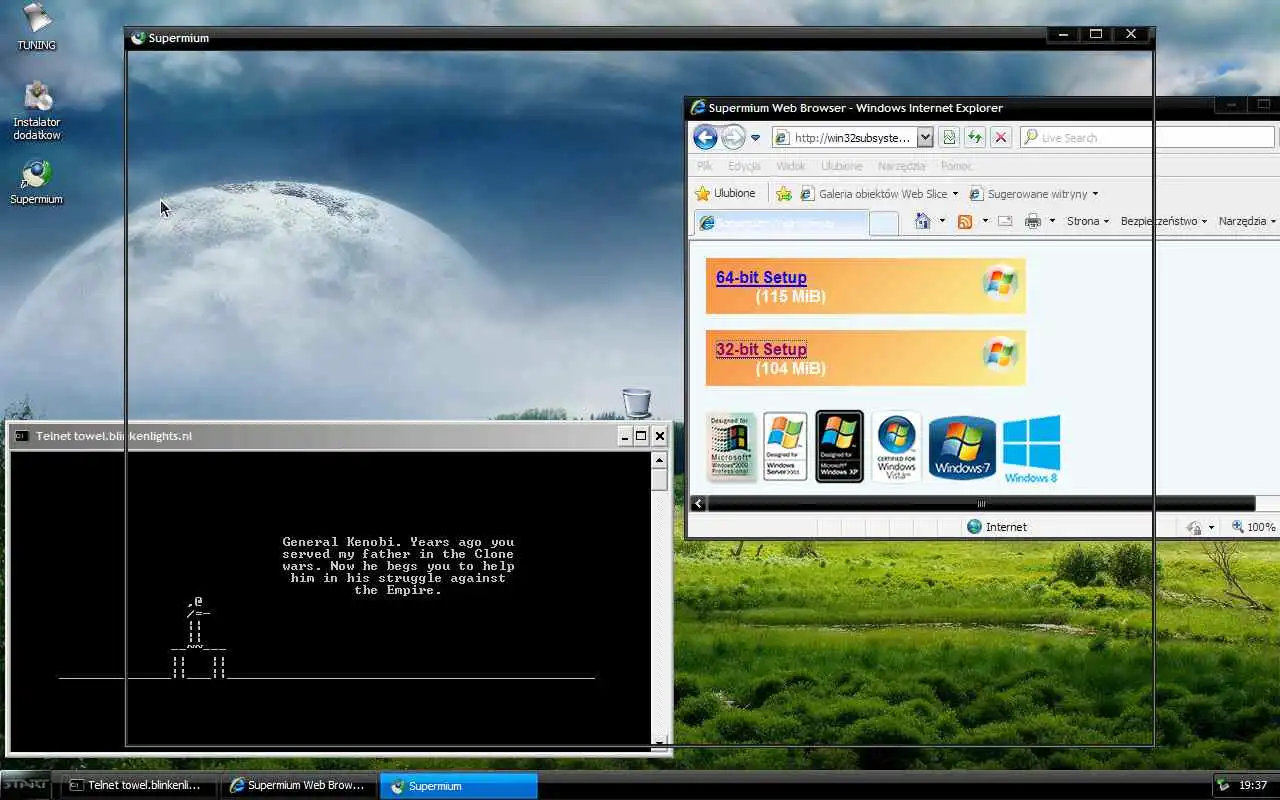Click the Windows Server 2003 badge
The width and height of the screenshot is (1280, 800).
(x=785, y=447)
